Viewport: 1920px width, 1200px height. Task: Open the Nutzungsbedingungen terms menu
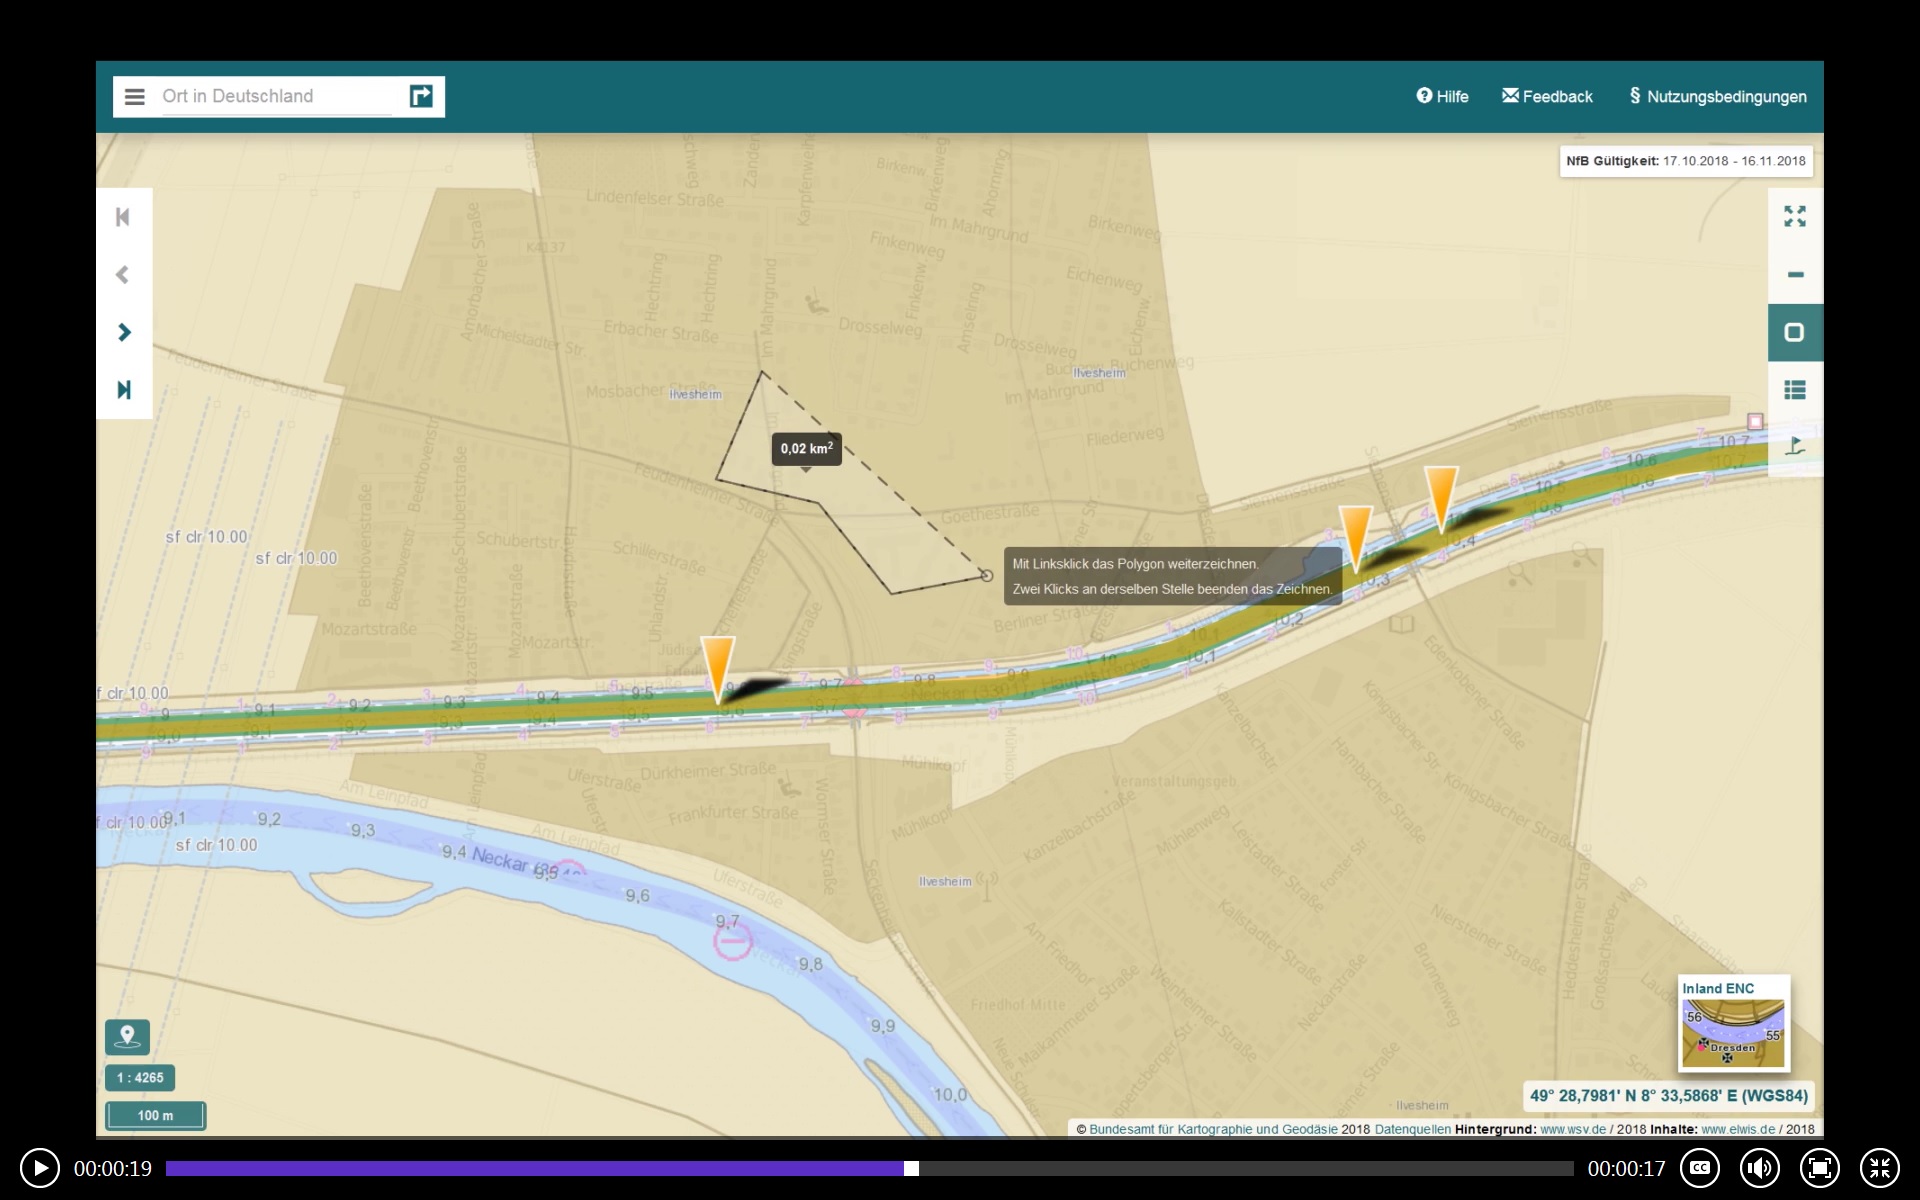(x=1717, y=95)
